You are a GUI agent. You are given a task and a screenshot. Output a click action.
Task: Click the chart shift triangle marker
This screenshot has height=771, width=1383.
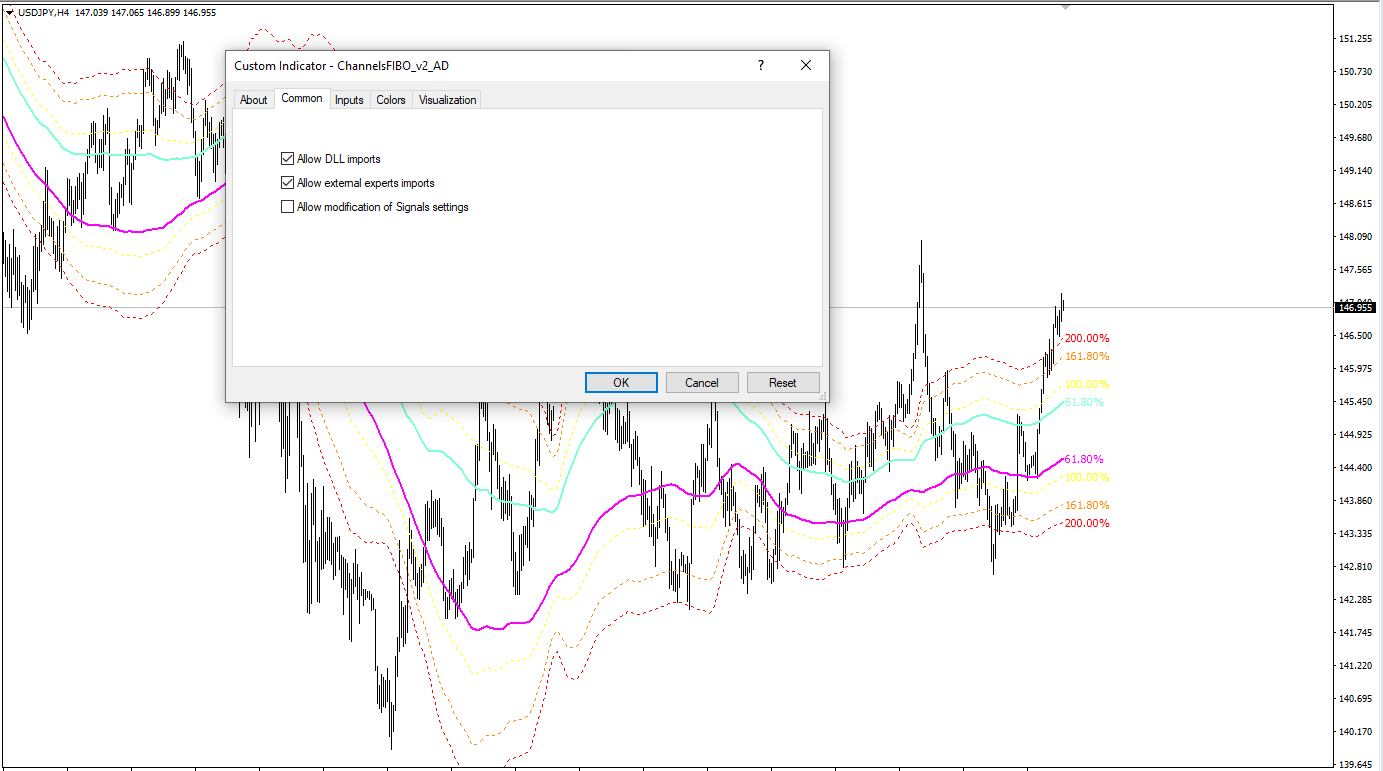tap(1066, 7)
